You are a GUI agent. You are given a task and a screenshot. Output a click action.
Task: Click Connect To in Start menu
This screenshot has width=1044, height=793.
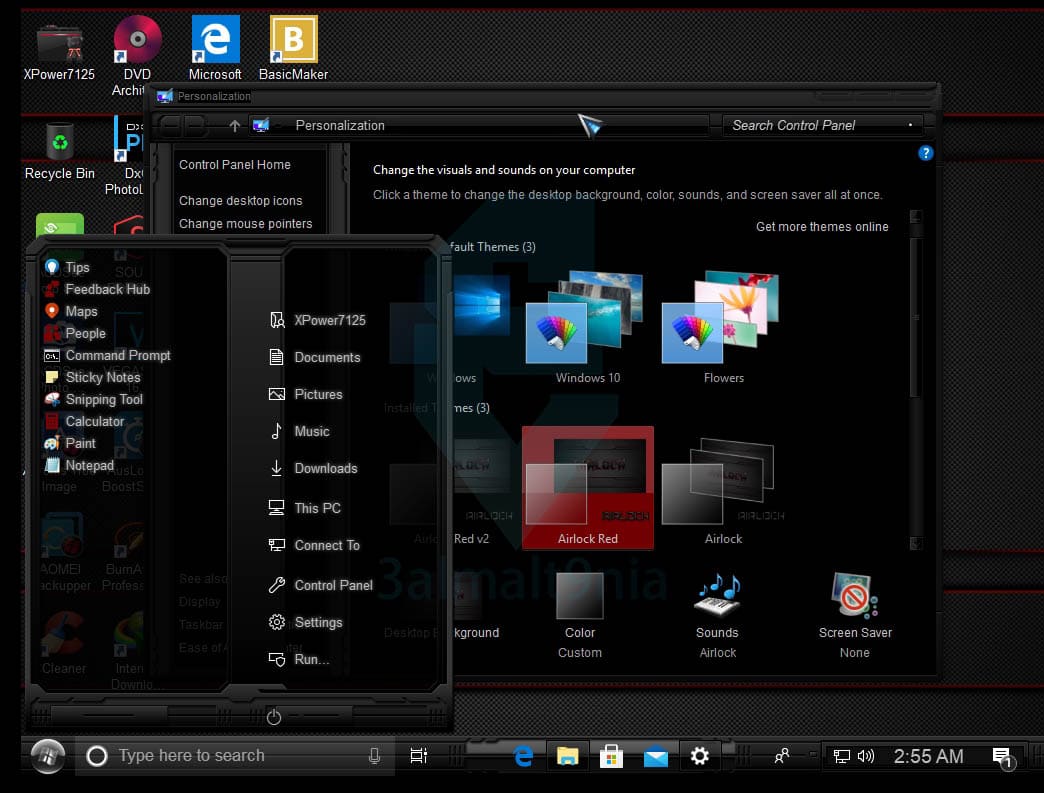[314, 545]
